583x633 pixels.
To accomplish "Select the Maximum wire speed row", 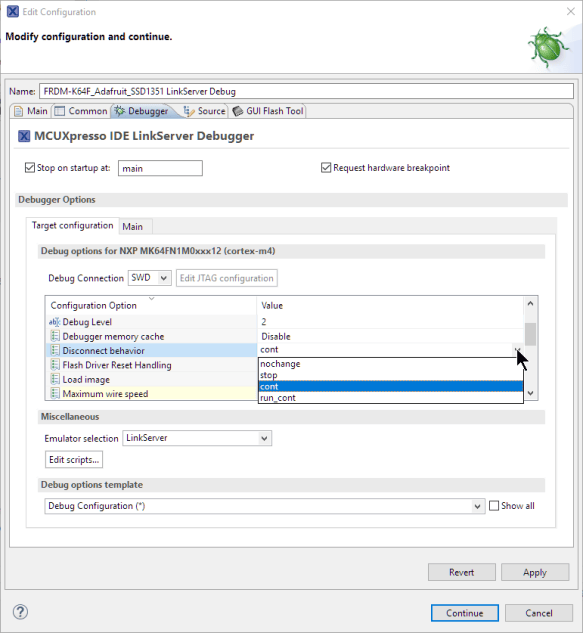I will tap(152, 394).
